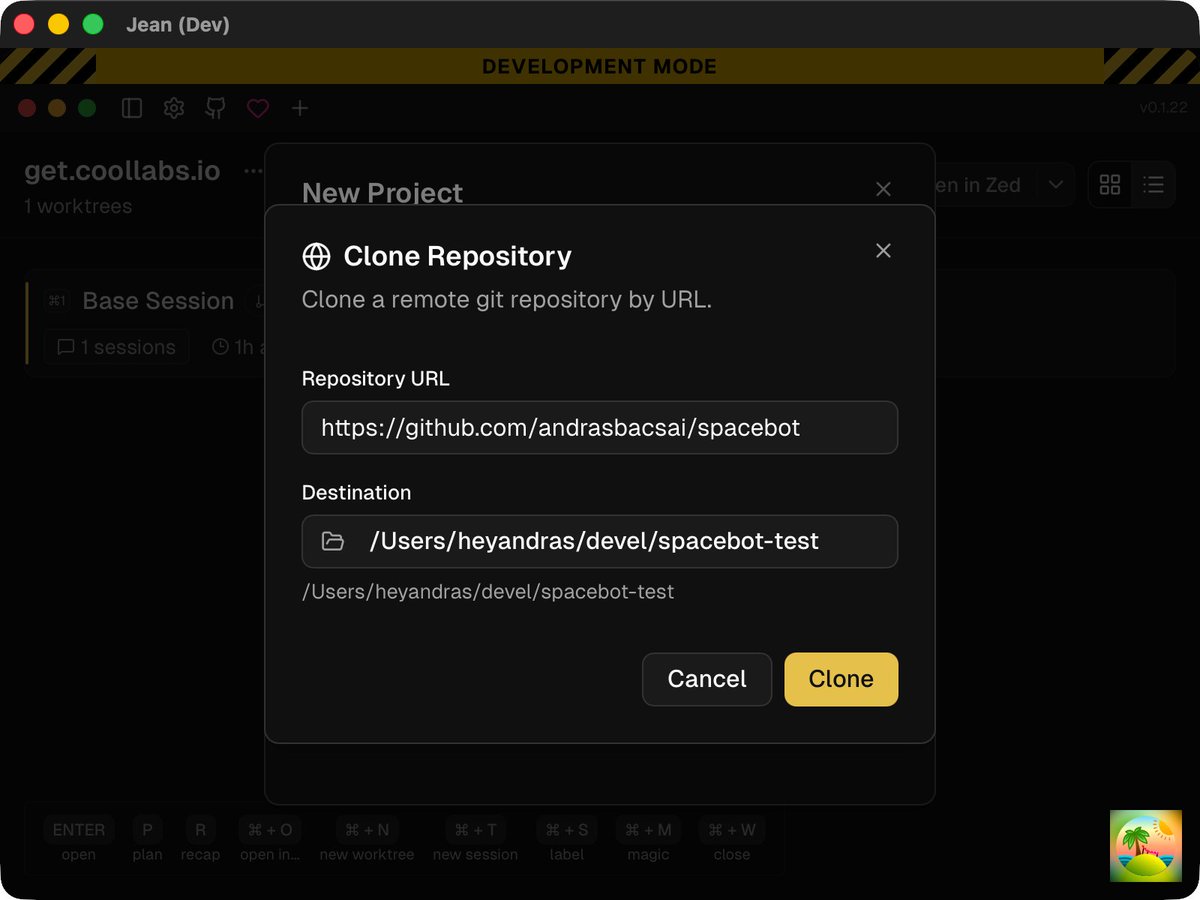Image resolution: width=1200 pixels, height=900 pixels.
Task: Toggle the sidebar panel icon
Action: click(132, 108)
